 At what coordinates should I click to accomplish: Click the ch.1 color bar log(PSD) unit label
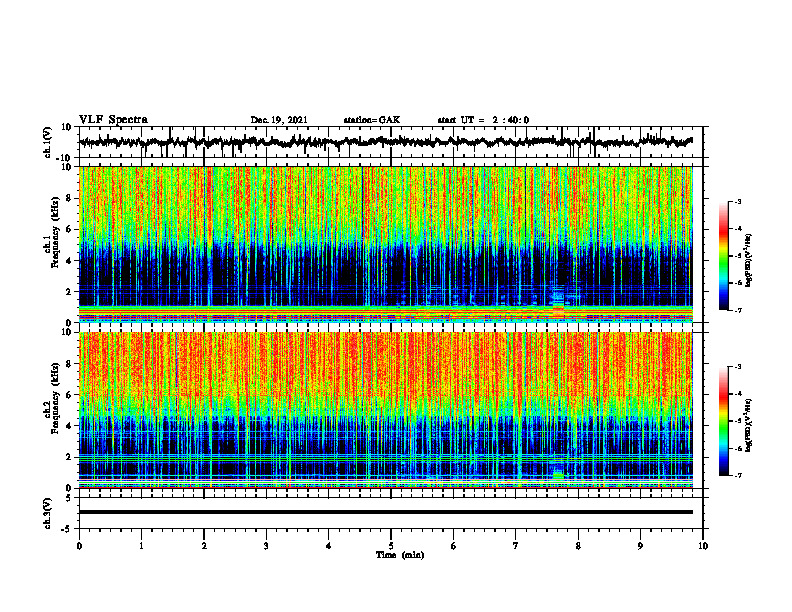[x=750, y=261]
